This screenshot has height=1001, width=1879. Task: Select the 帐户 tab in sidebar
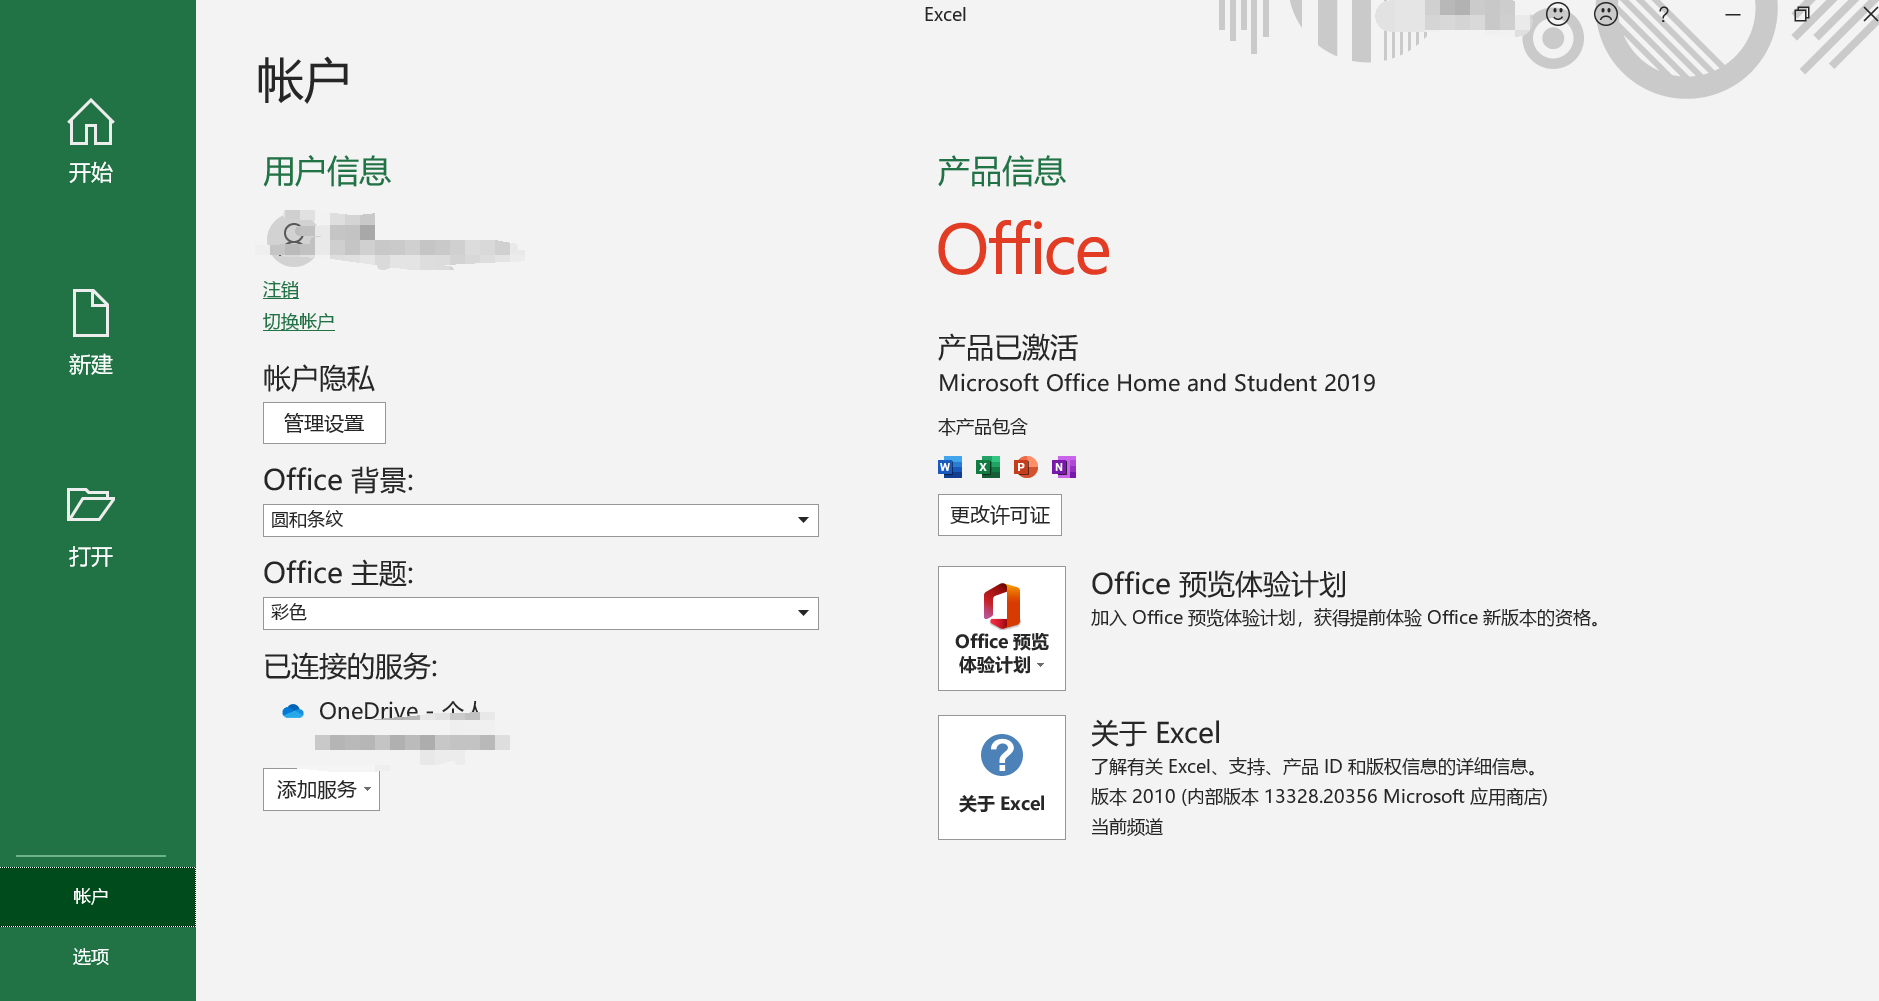[97, 896]
